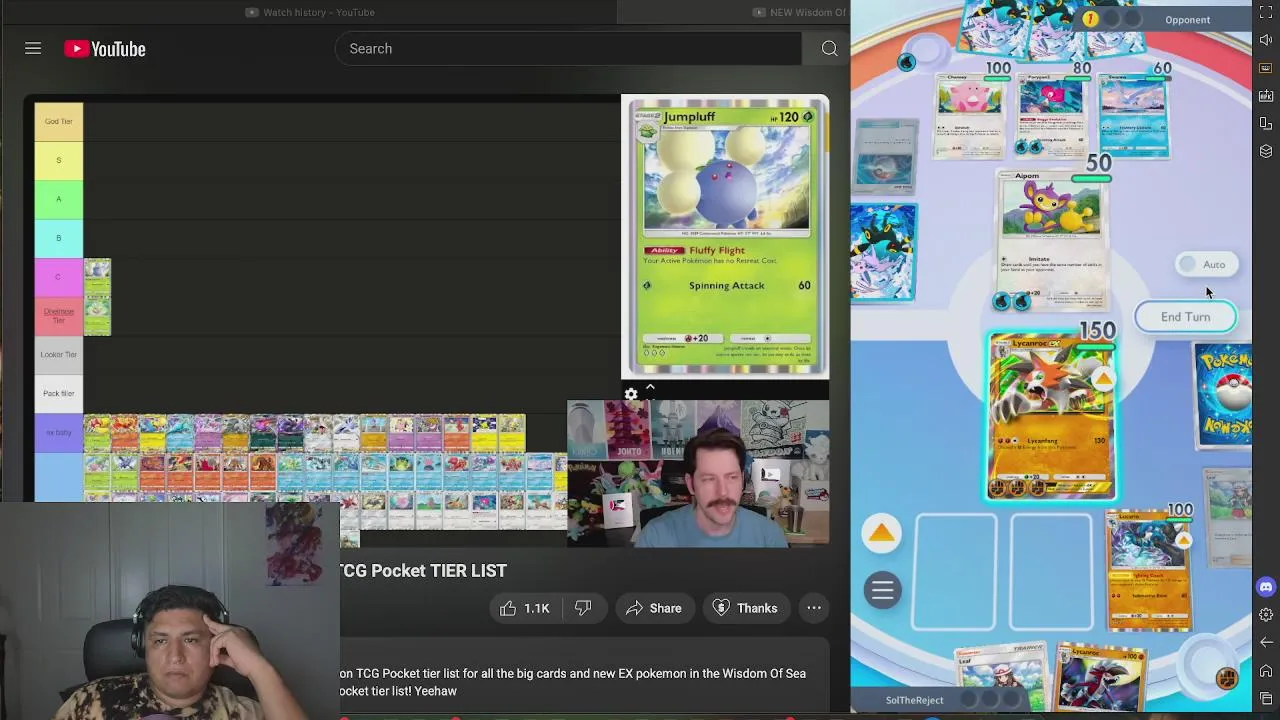Click the YouTube logo

click(x=105, y=49)
